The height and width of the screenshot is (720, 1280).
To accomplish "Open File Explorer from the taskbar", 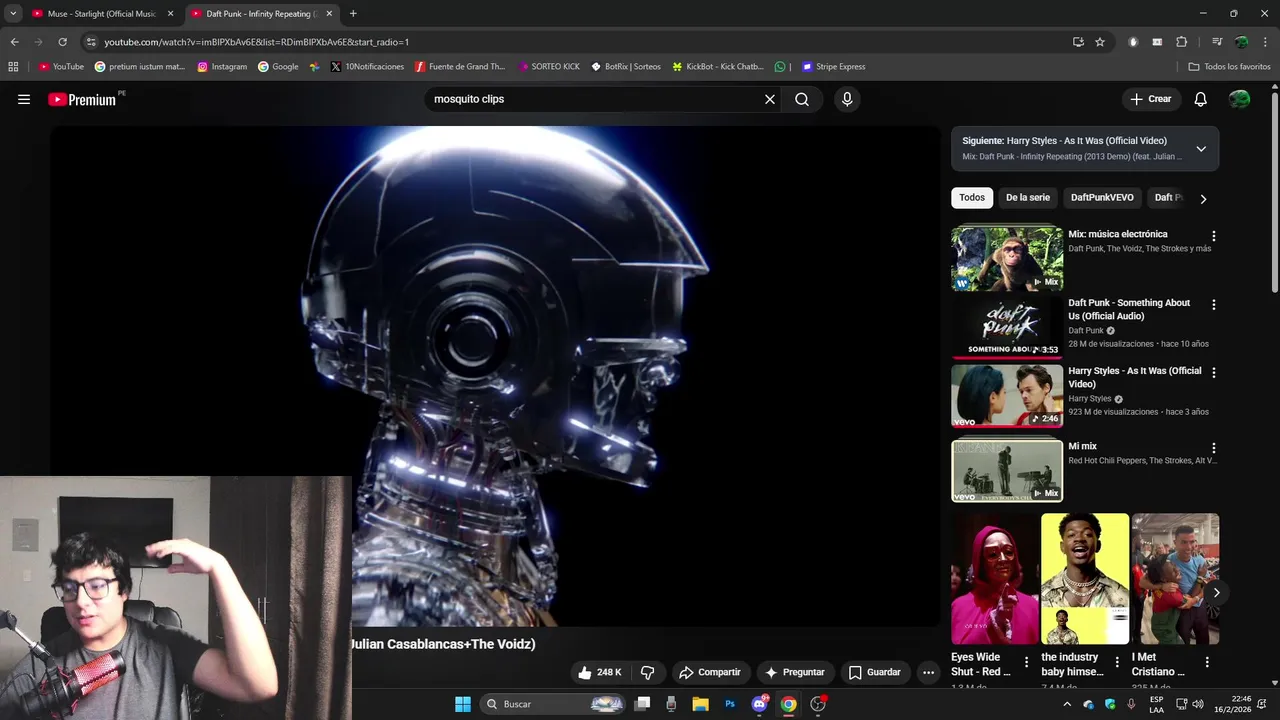I will tap(700, 704).
